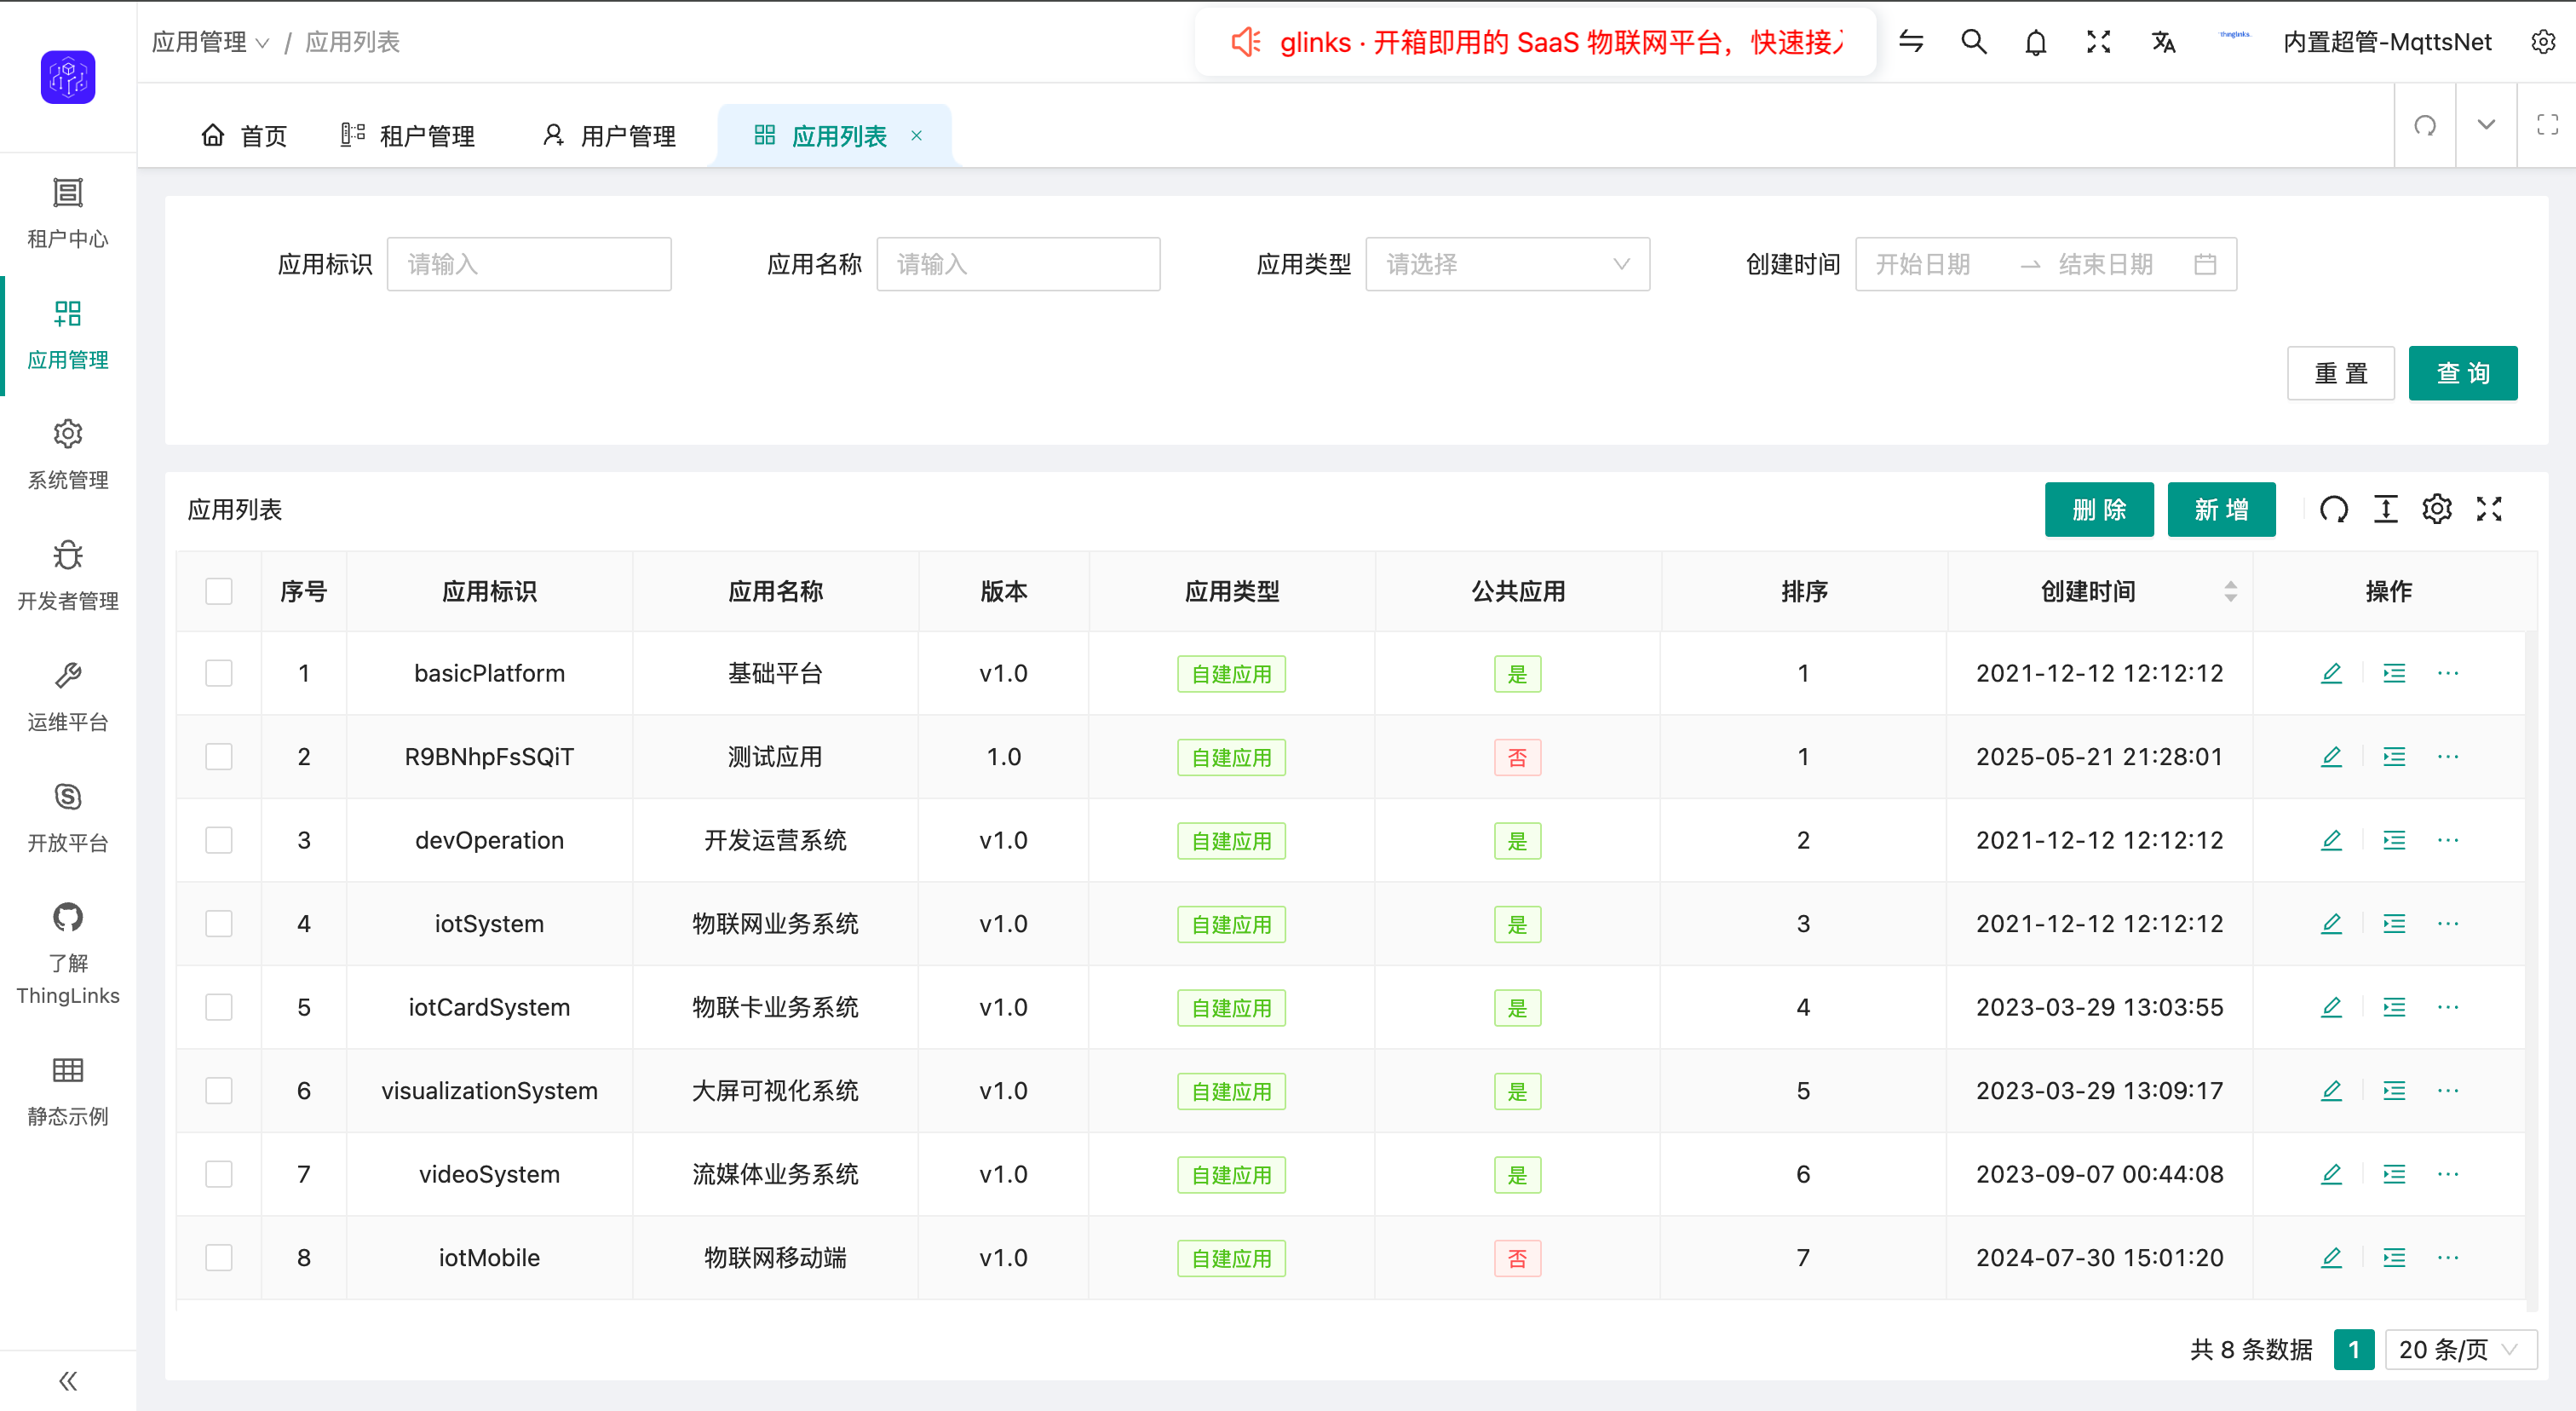Refresh the 应用列表 table
This screenshot has width=2576, height=1411.
[2334, 509]
